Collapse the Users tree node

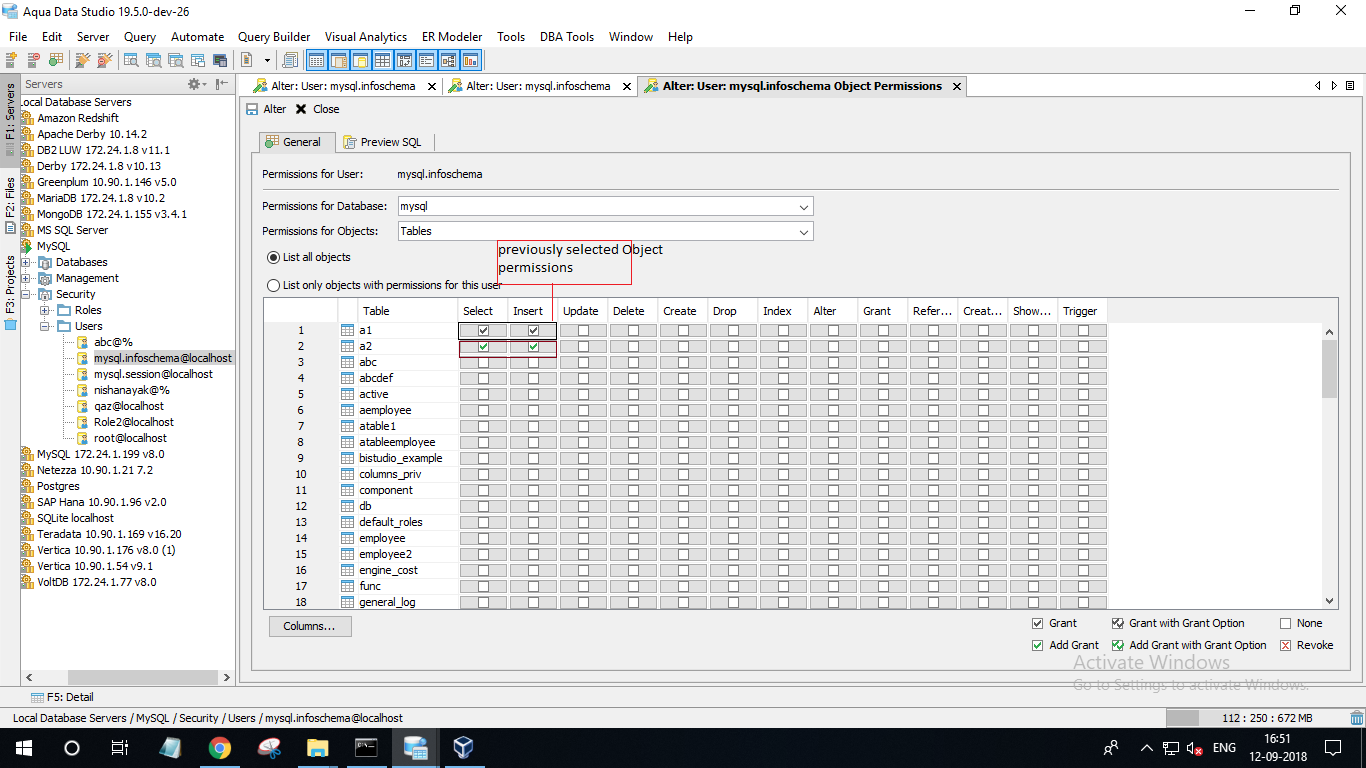45,326
